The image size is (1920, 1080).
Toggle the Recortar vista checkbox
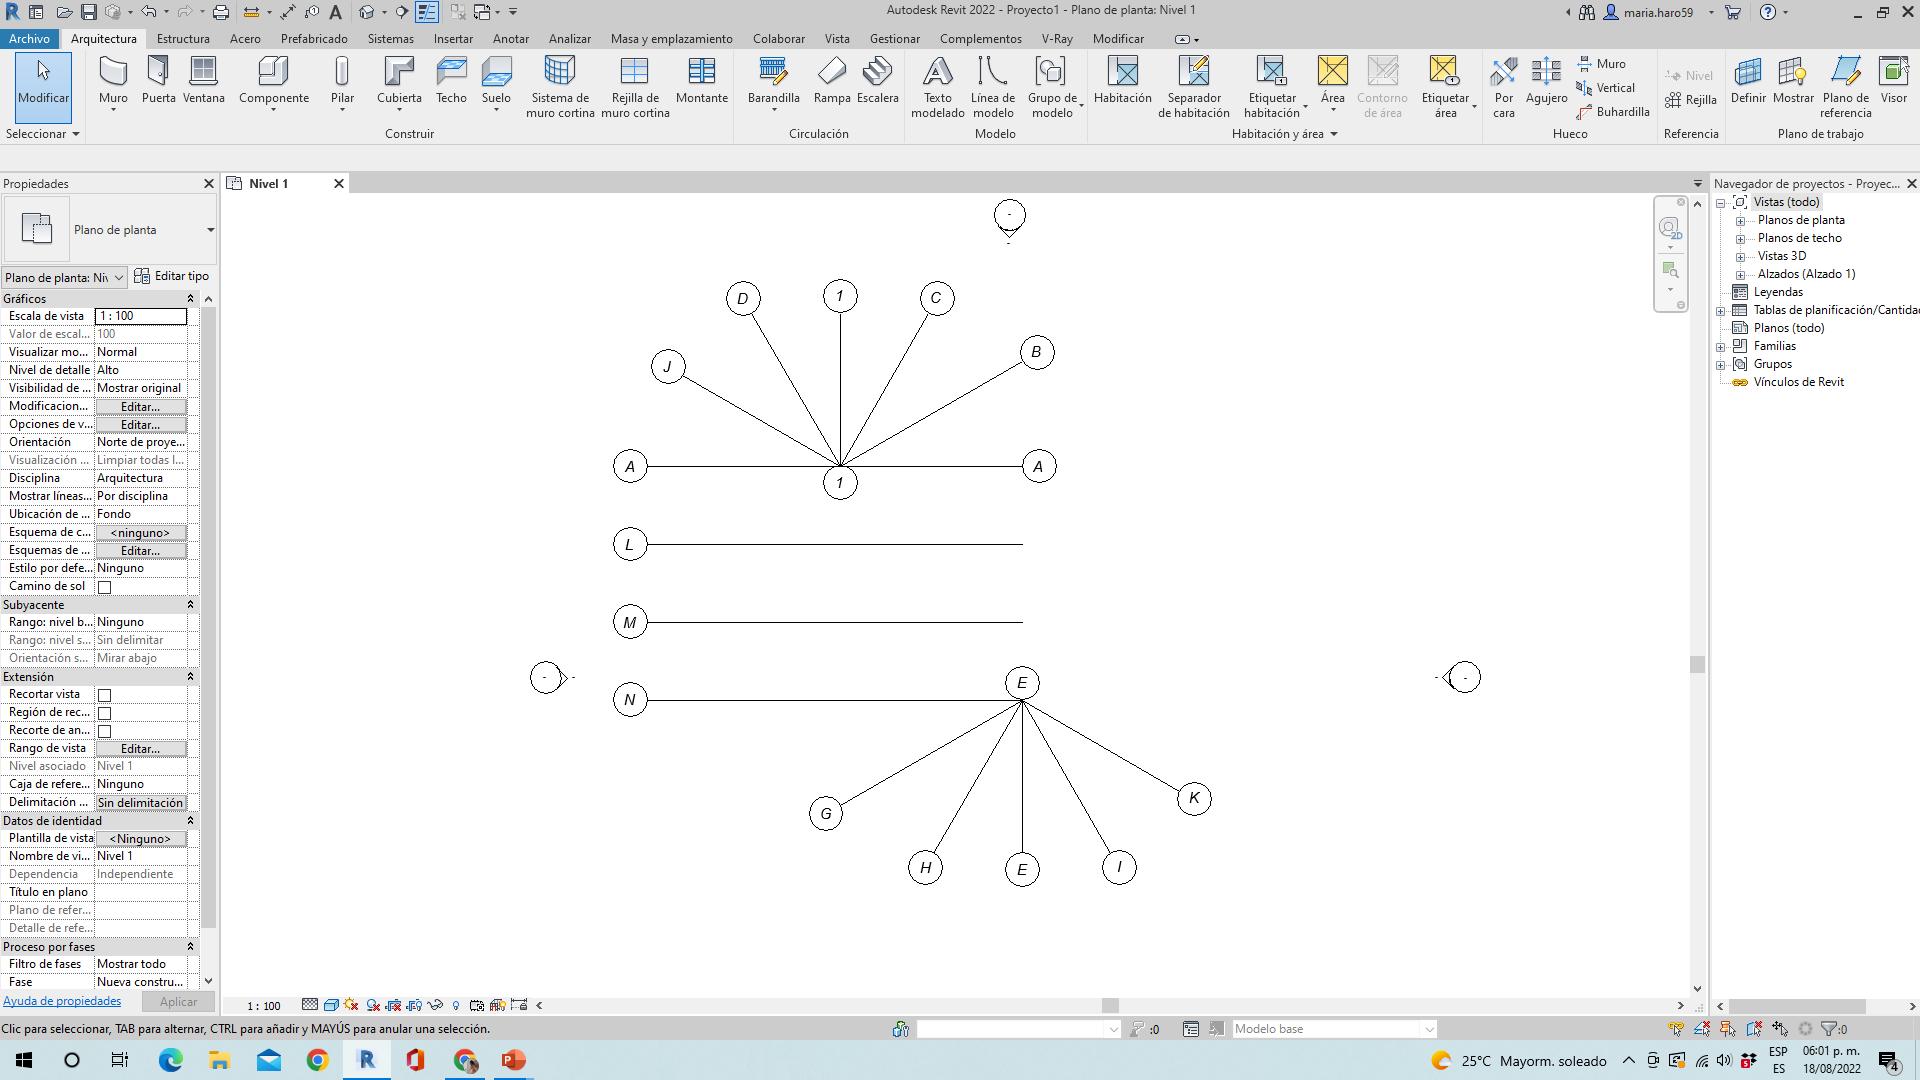click(104, 695)
